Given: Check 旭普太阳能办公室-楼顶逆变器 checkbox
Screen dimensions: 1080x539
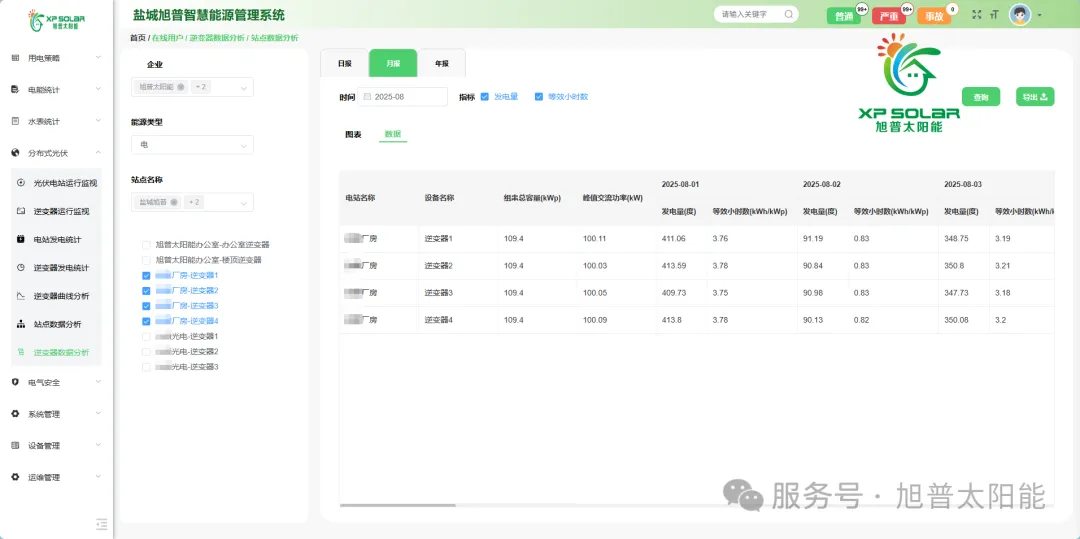Looking at the screenshot, I should [146, 260].
